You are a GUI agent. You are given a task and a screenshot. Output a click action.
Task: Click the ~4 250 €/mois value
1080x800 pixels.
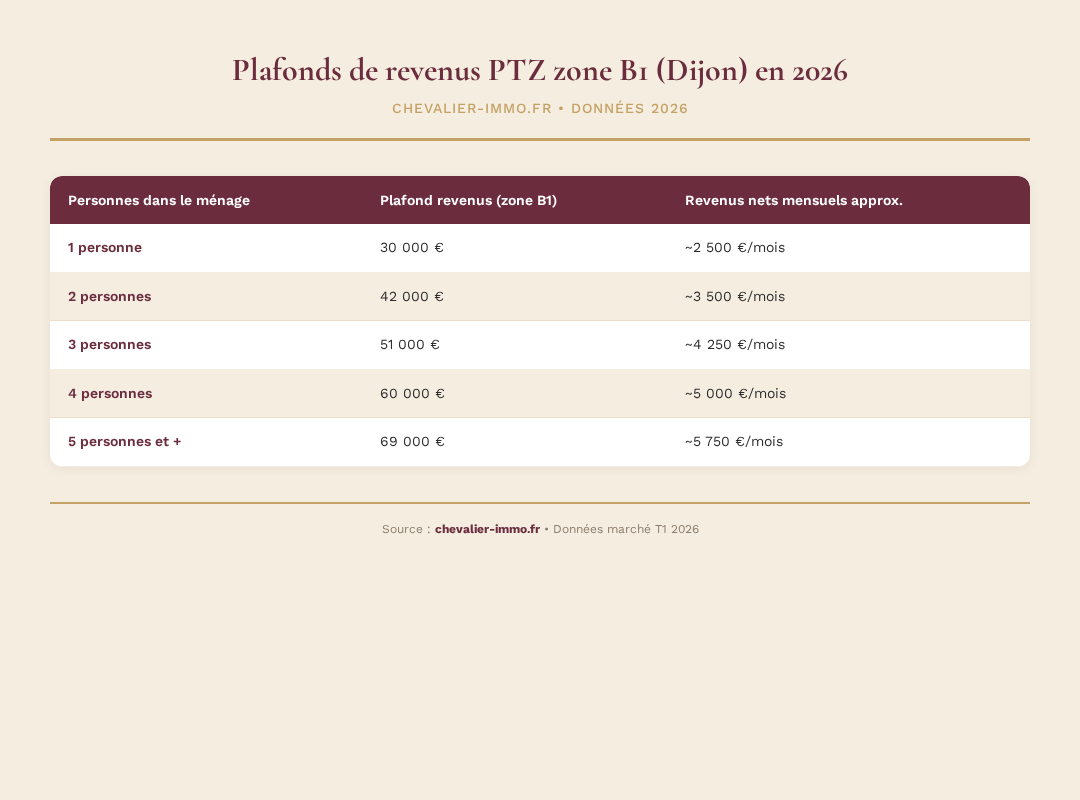tap(735, 345)
